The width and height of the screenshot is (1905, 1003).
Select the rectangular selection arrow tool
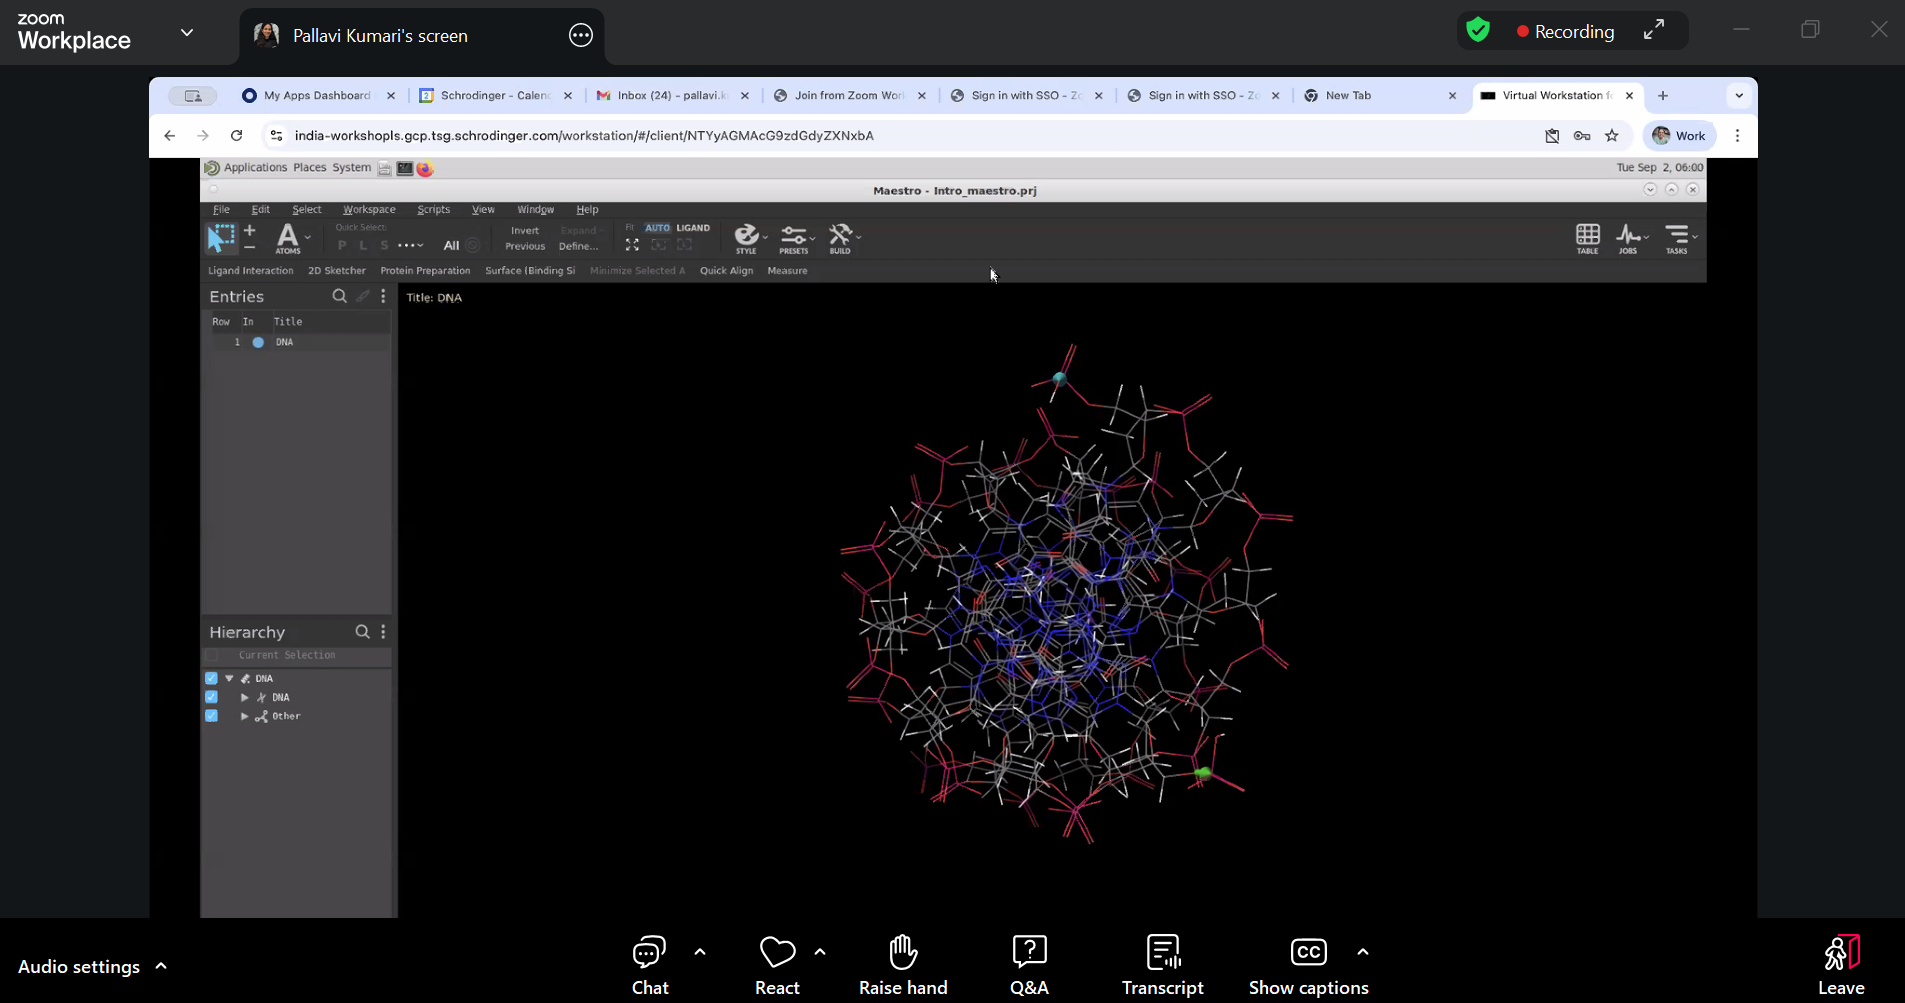[220, 238]
